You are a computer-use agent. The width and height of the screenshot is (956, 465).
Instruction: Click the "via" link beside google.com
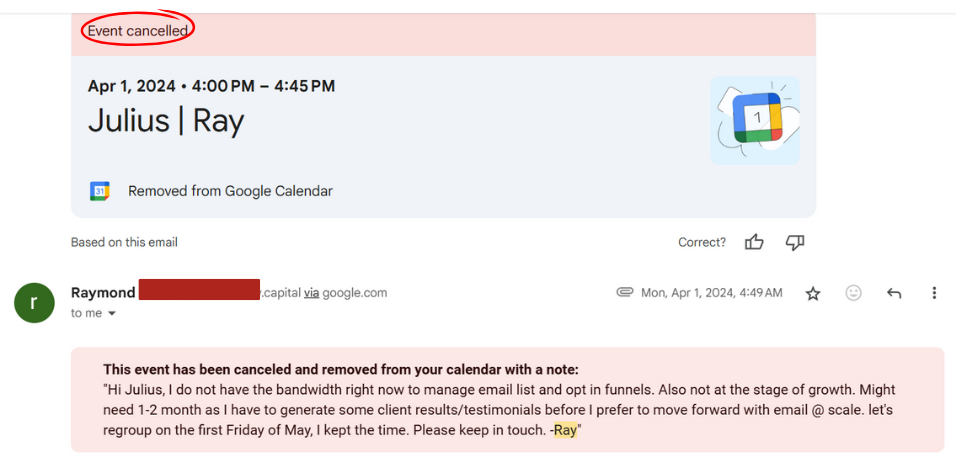pyautogui.click(x=312, y=293)
